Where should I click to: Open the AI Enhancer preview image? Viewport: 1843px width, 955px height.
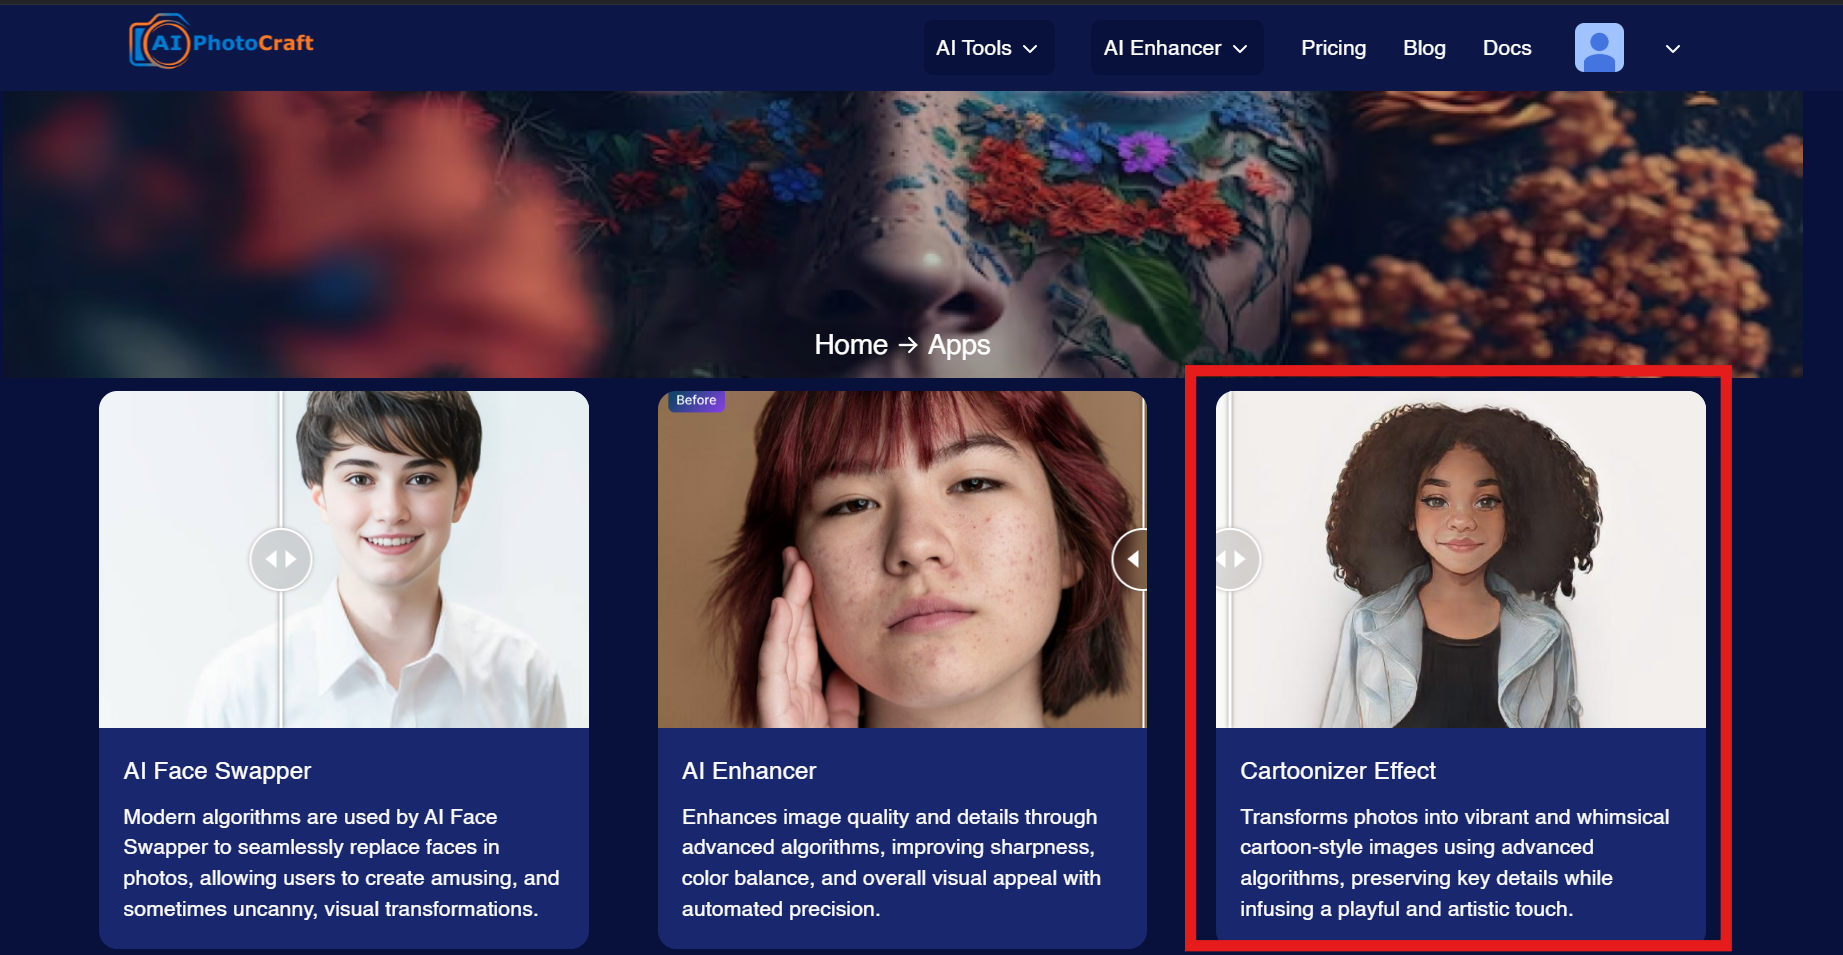click(x=902, y=559)
